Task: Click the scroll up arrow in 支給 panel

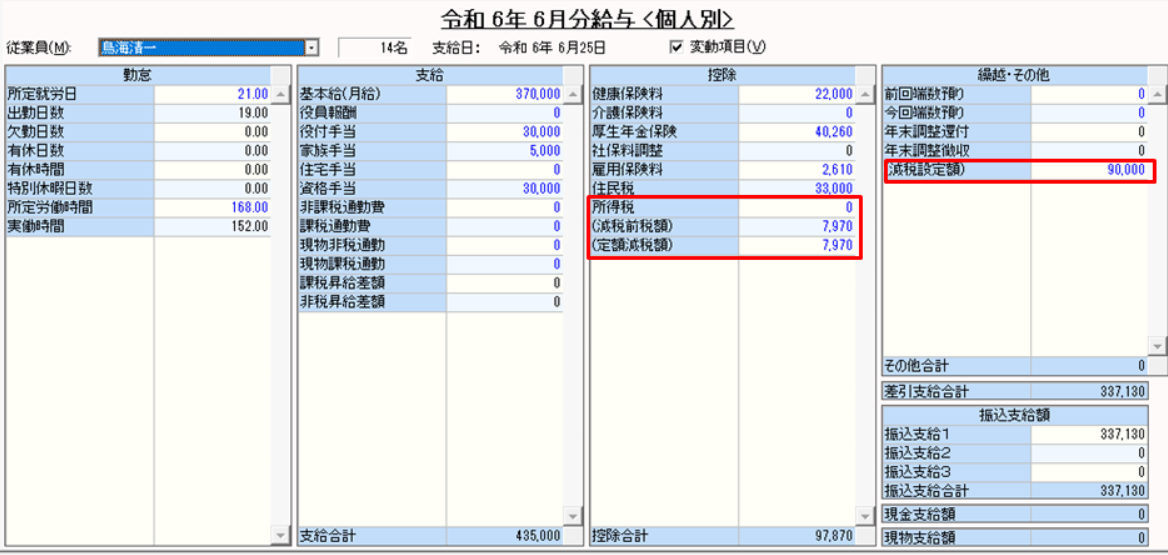Action: coord(573,94)
